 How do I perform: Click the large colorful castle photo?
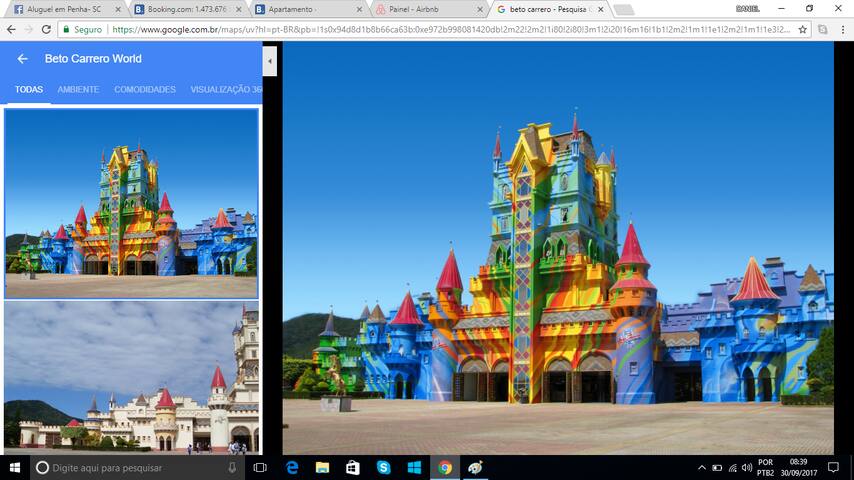click(x=558, y=248)
